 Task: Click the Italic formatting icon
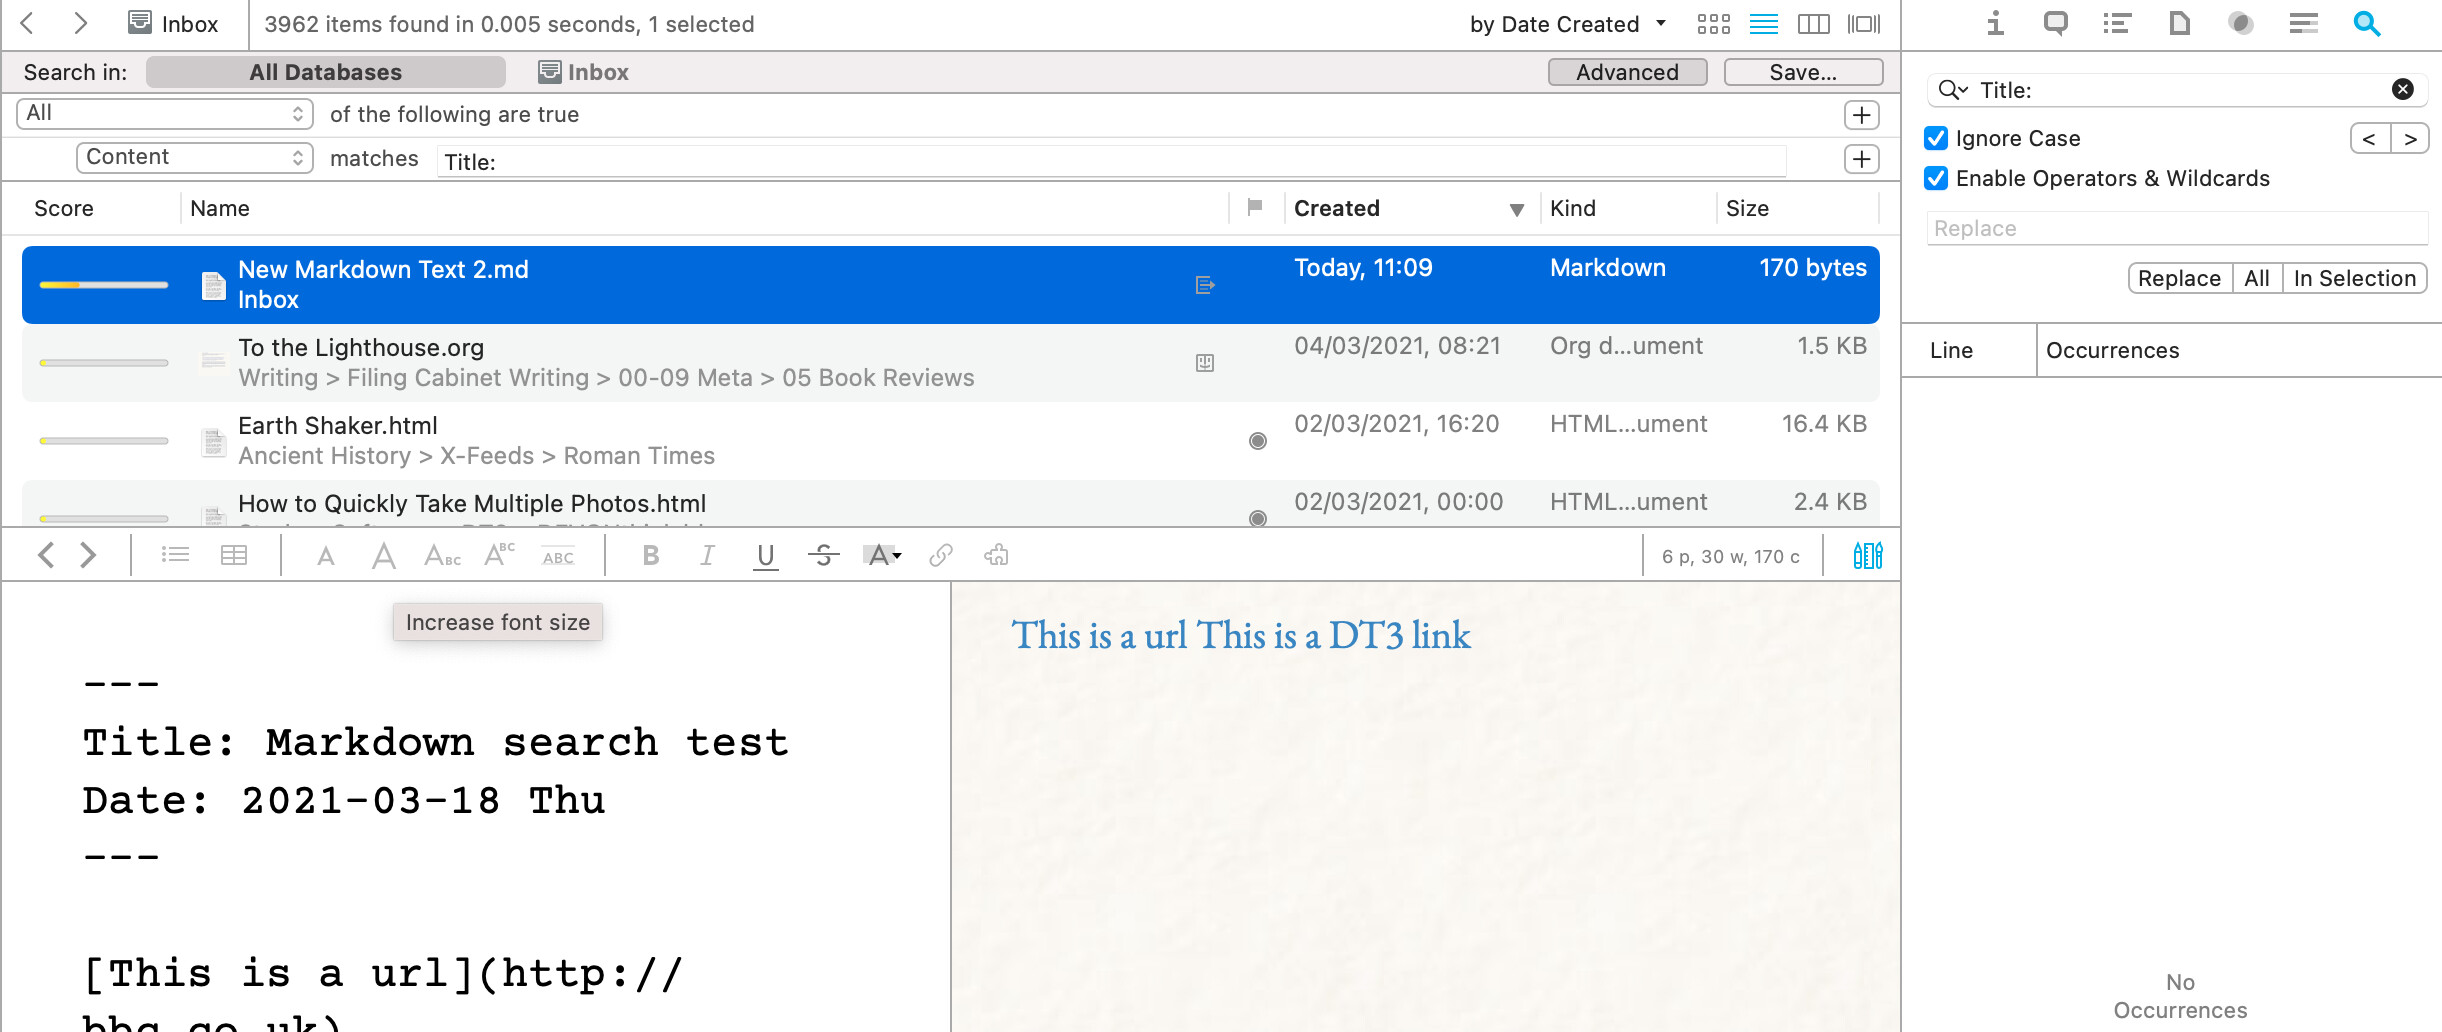[x=707, y=555]
